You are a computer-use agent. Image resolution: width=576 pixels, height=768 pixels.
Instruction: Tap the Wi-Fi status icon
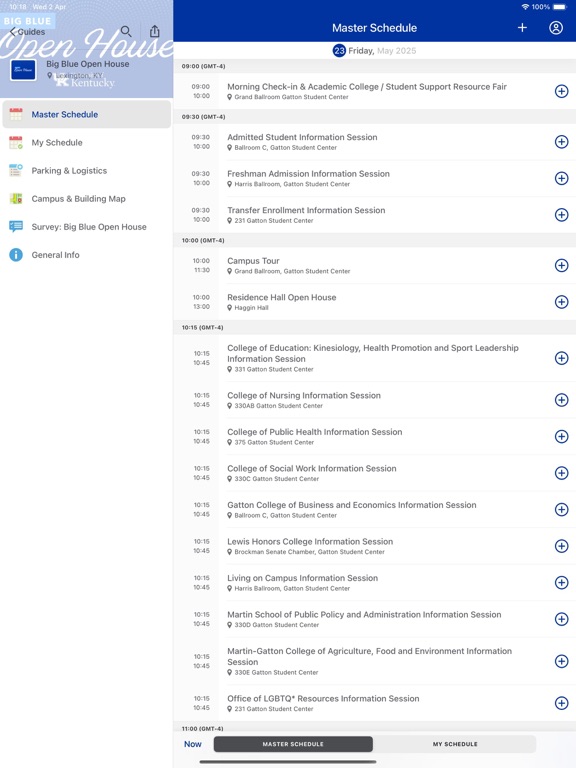coord(525,7)
